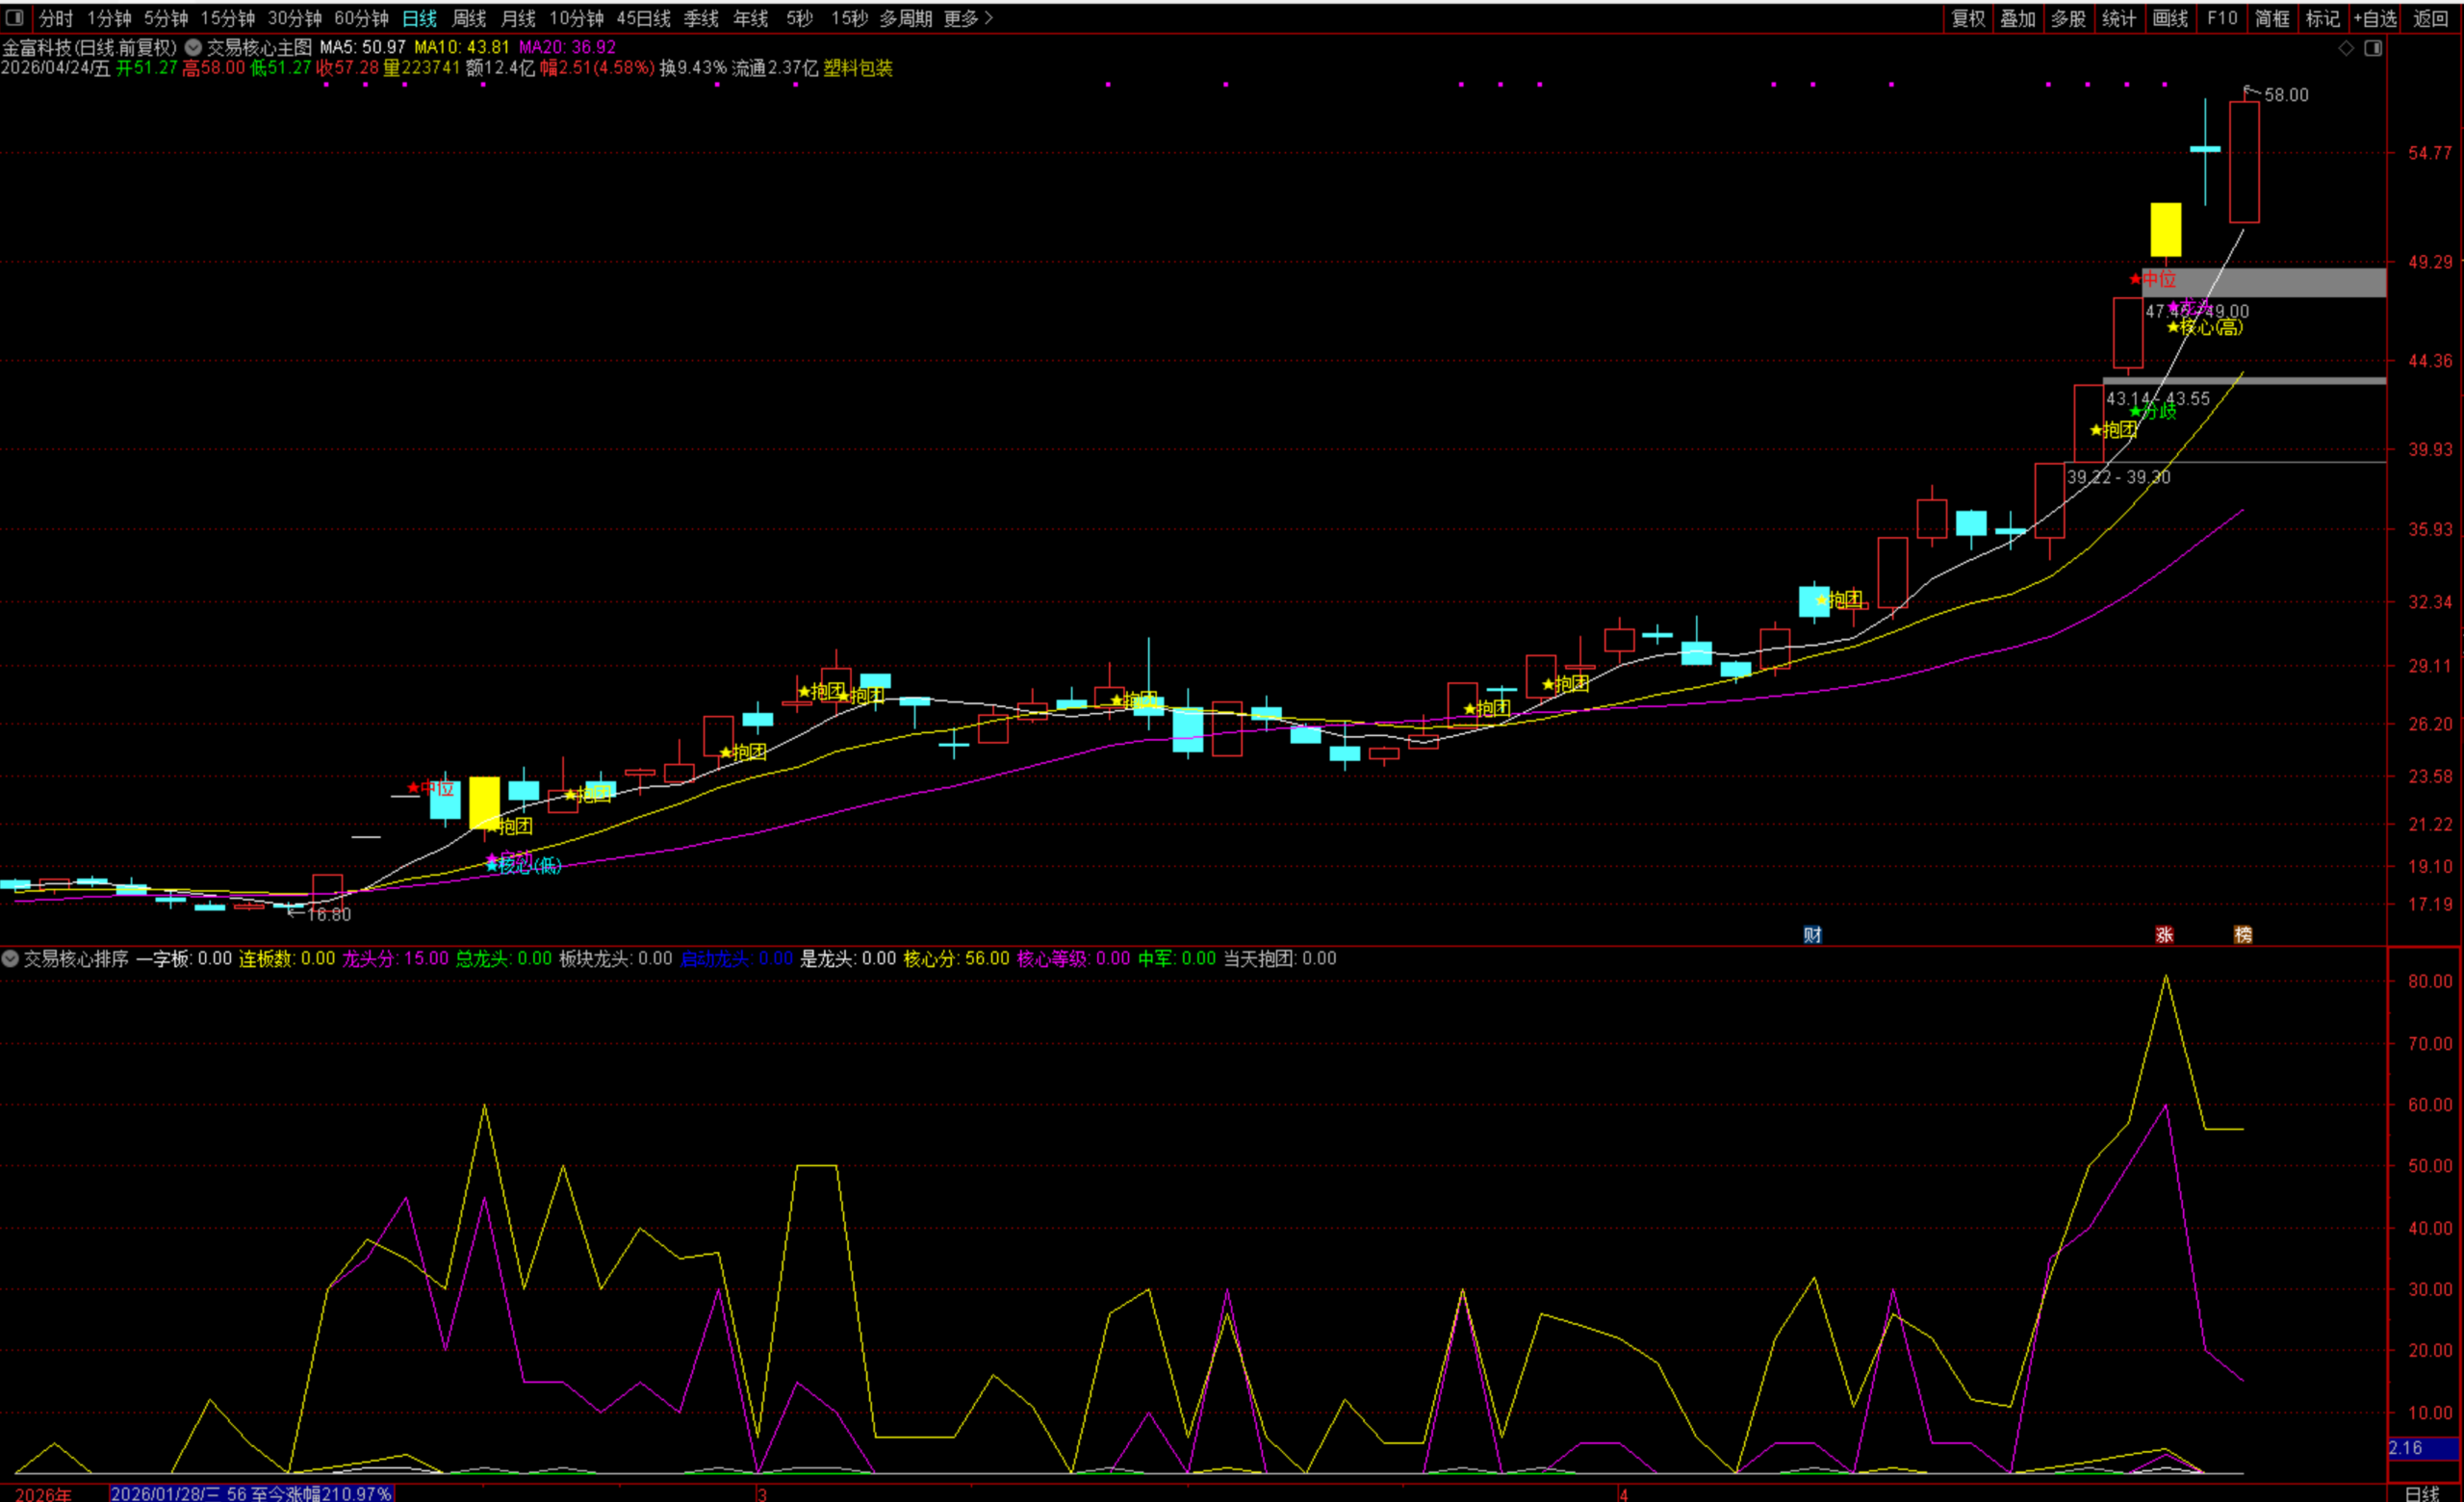This screenshot has width=2464, height=1502.
Task: Toggle the left sidebar panel icon
Action: click(15, 17)
